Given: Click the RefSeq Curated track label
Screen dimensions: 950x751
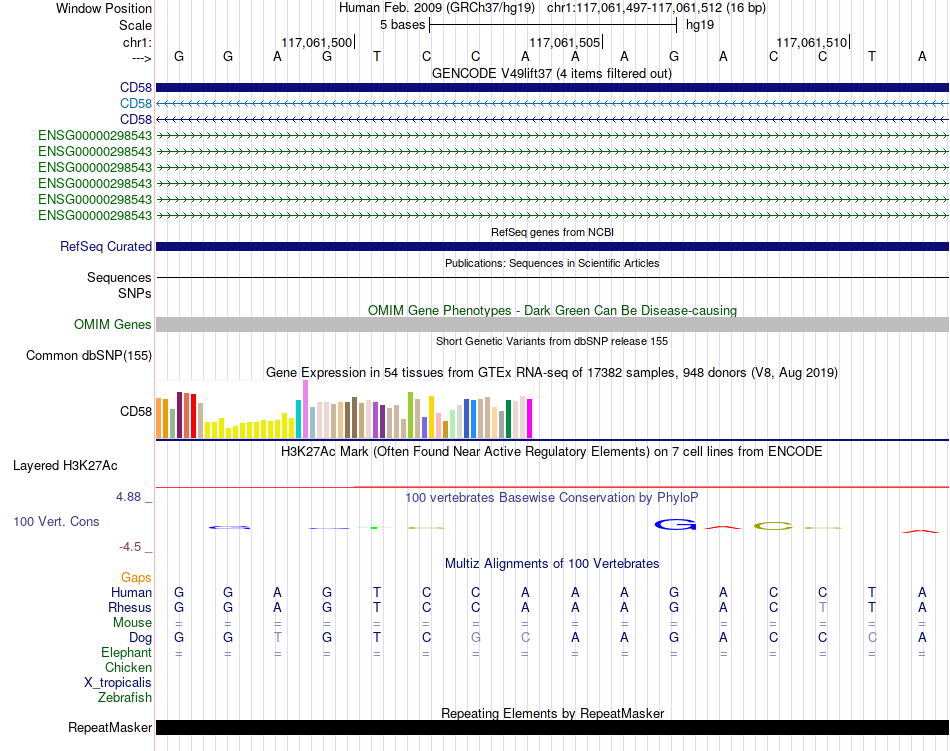Looking at the screenshot, I should click(x=106, y=246).
